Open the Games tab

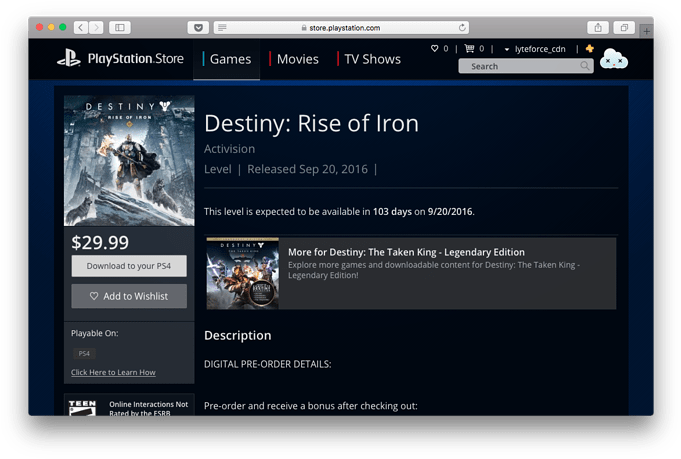227,59
